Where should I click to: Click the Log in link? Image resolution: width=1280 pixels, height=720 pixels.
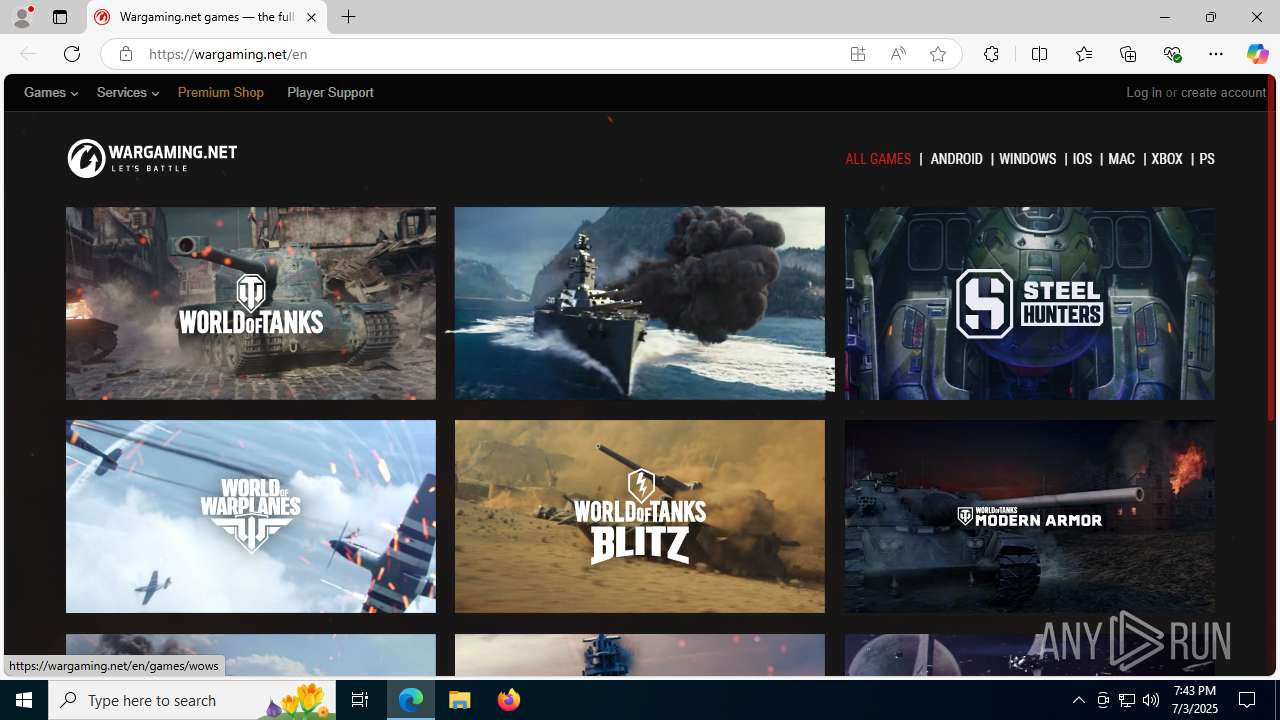click(x=1144, y=92)
